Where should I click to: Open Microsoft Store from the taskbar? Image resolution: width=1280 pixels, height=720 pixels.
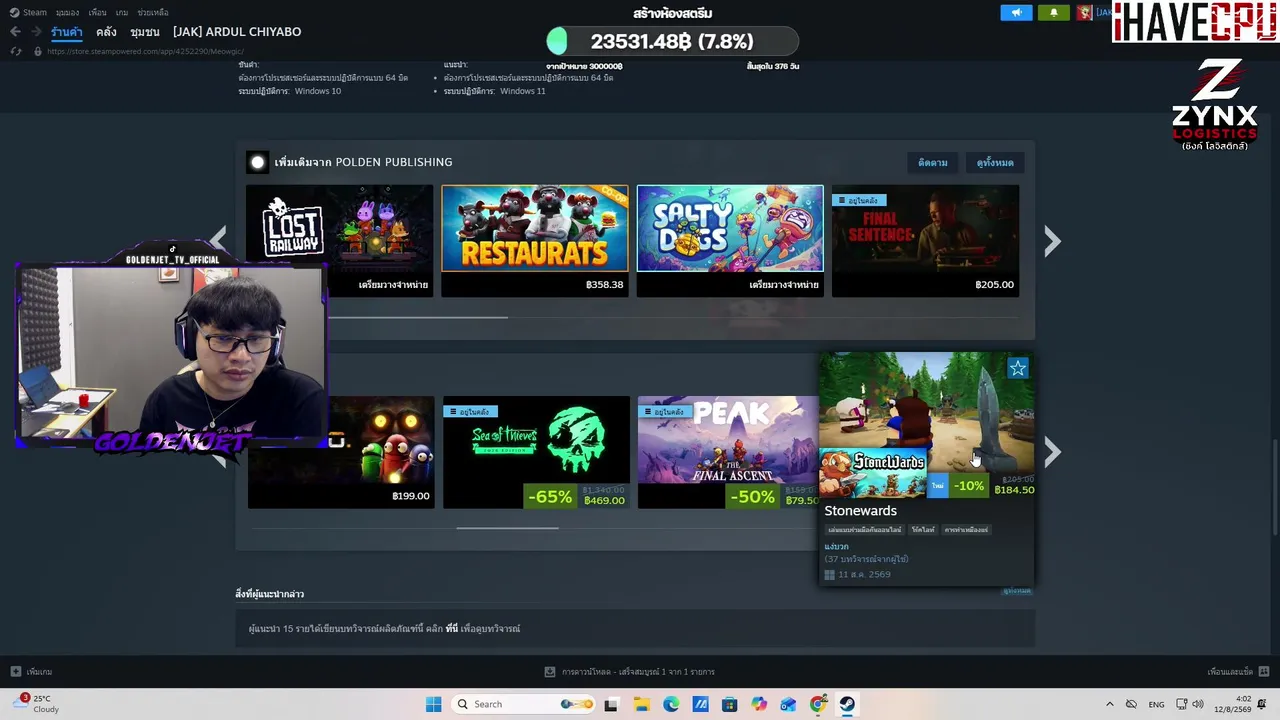click(730, 704)
